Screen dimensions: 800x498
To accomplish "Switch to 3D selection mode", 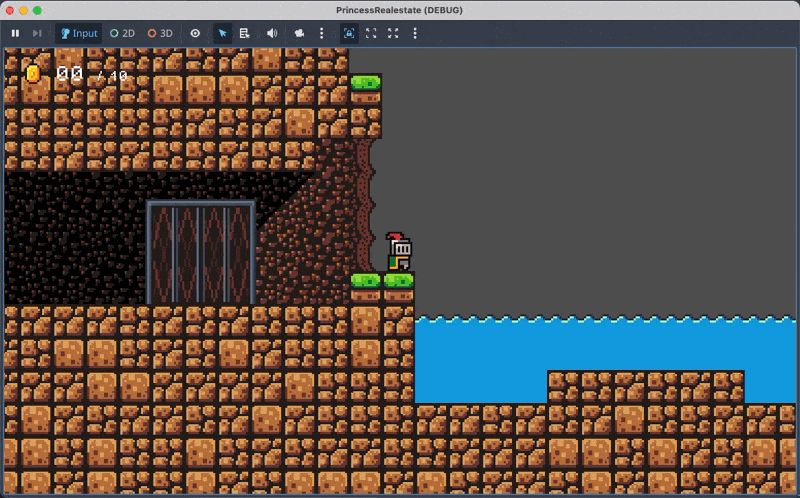I will tap(160, 33).
